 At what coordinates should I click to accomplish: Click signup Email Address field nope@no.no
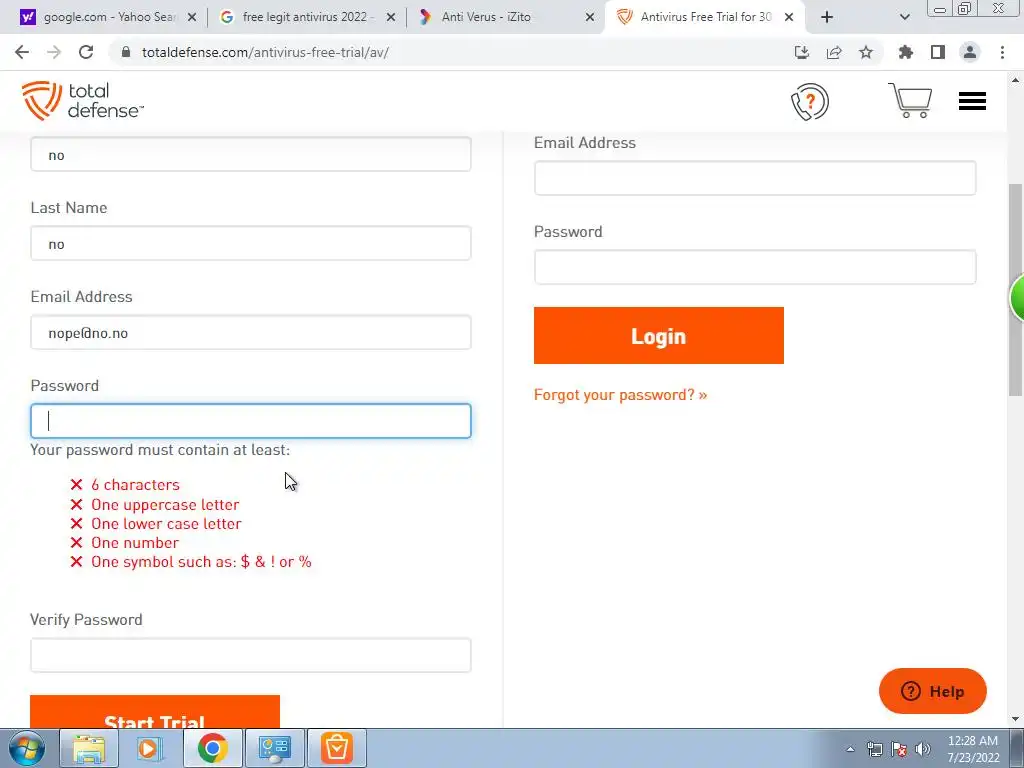[x=251, y=332]
